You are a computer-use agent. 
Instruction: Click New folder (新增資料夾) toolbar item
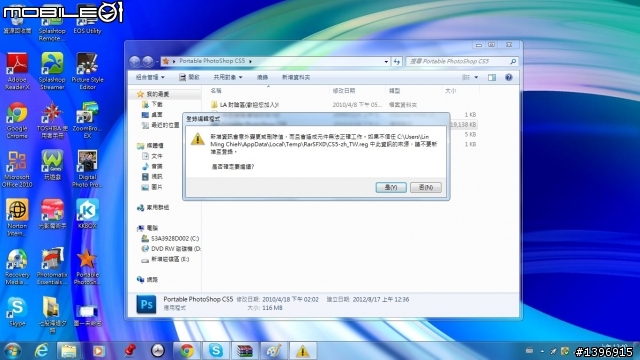[296, 77]
